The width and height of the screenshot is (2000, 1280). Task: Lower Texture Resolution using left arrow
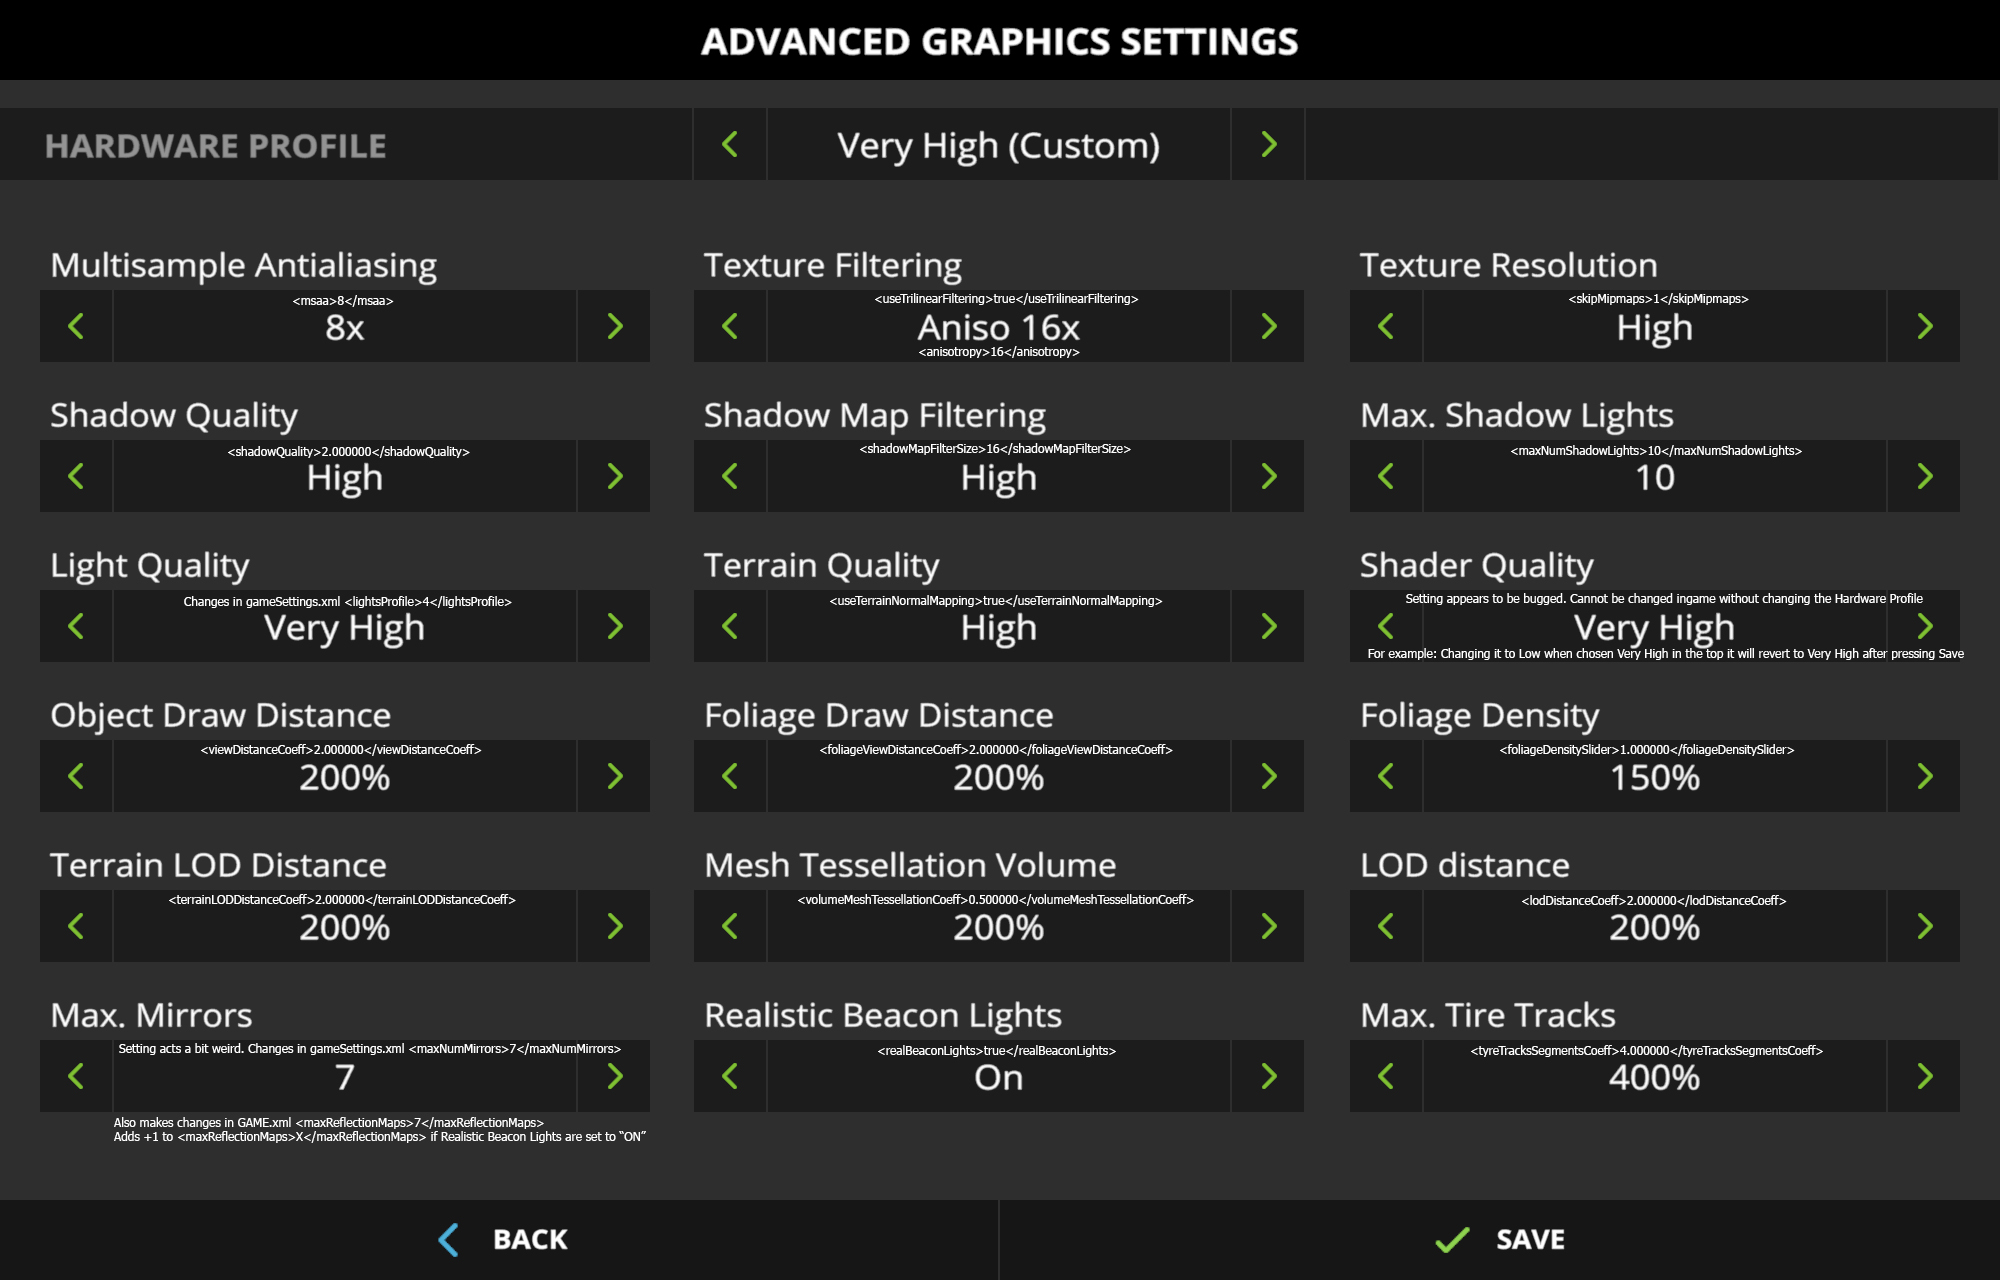(x=1386, y=326)
